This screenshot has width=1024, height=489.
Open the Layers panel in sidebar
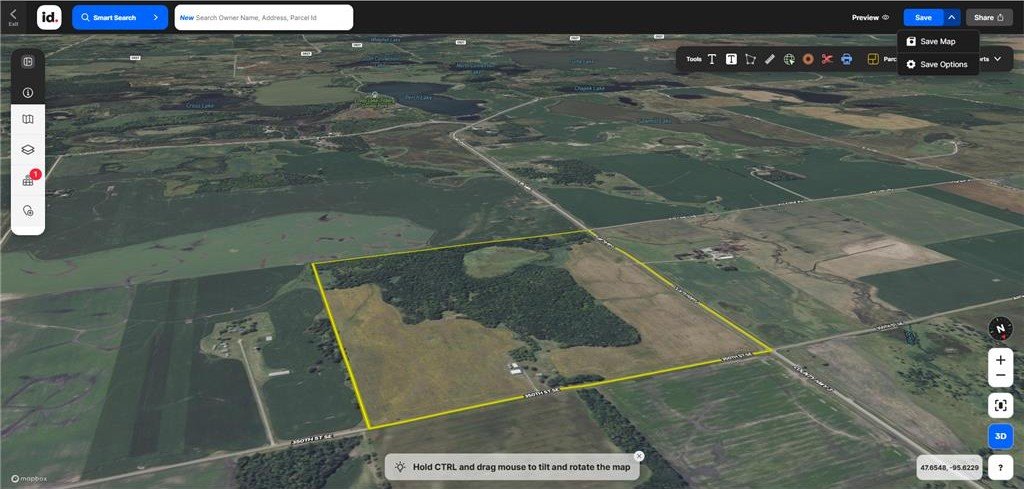tap(28, 149)
